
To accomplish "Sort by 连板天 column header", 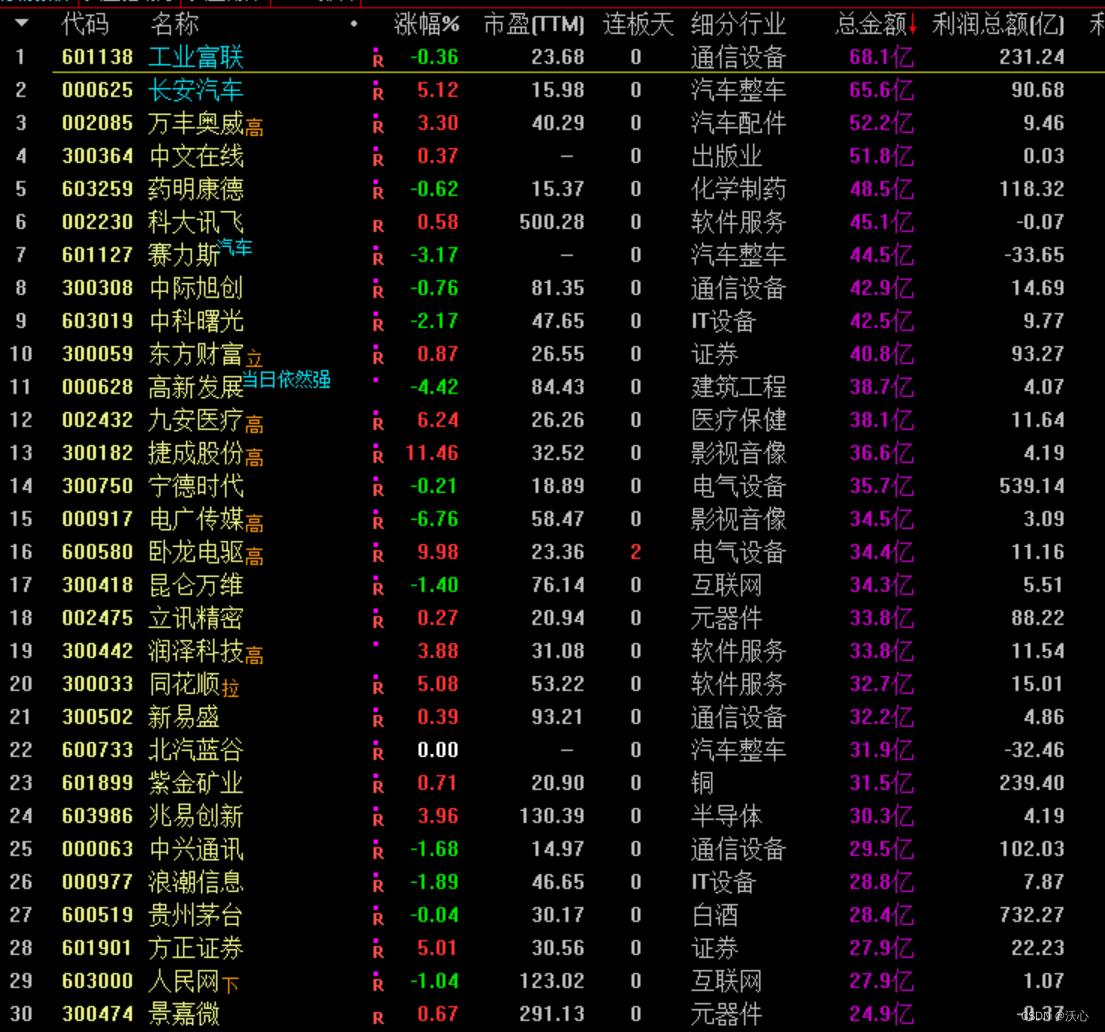I will 638,24.
